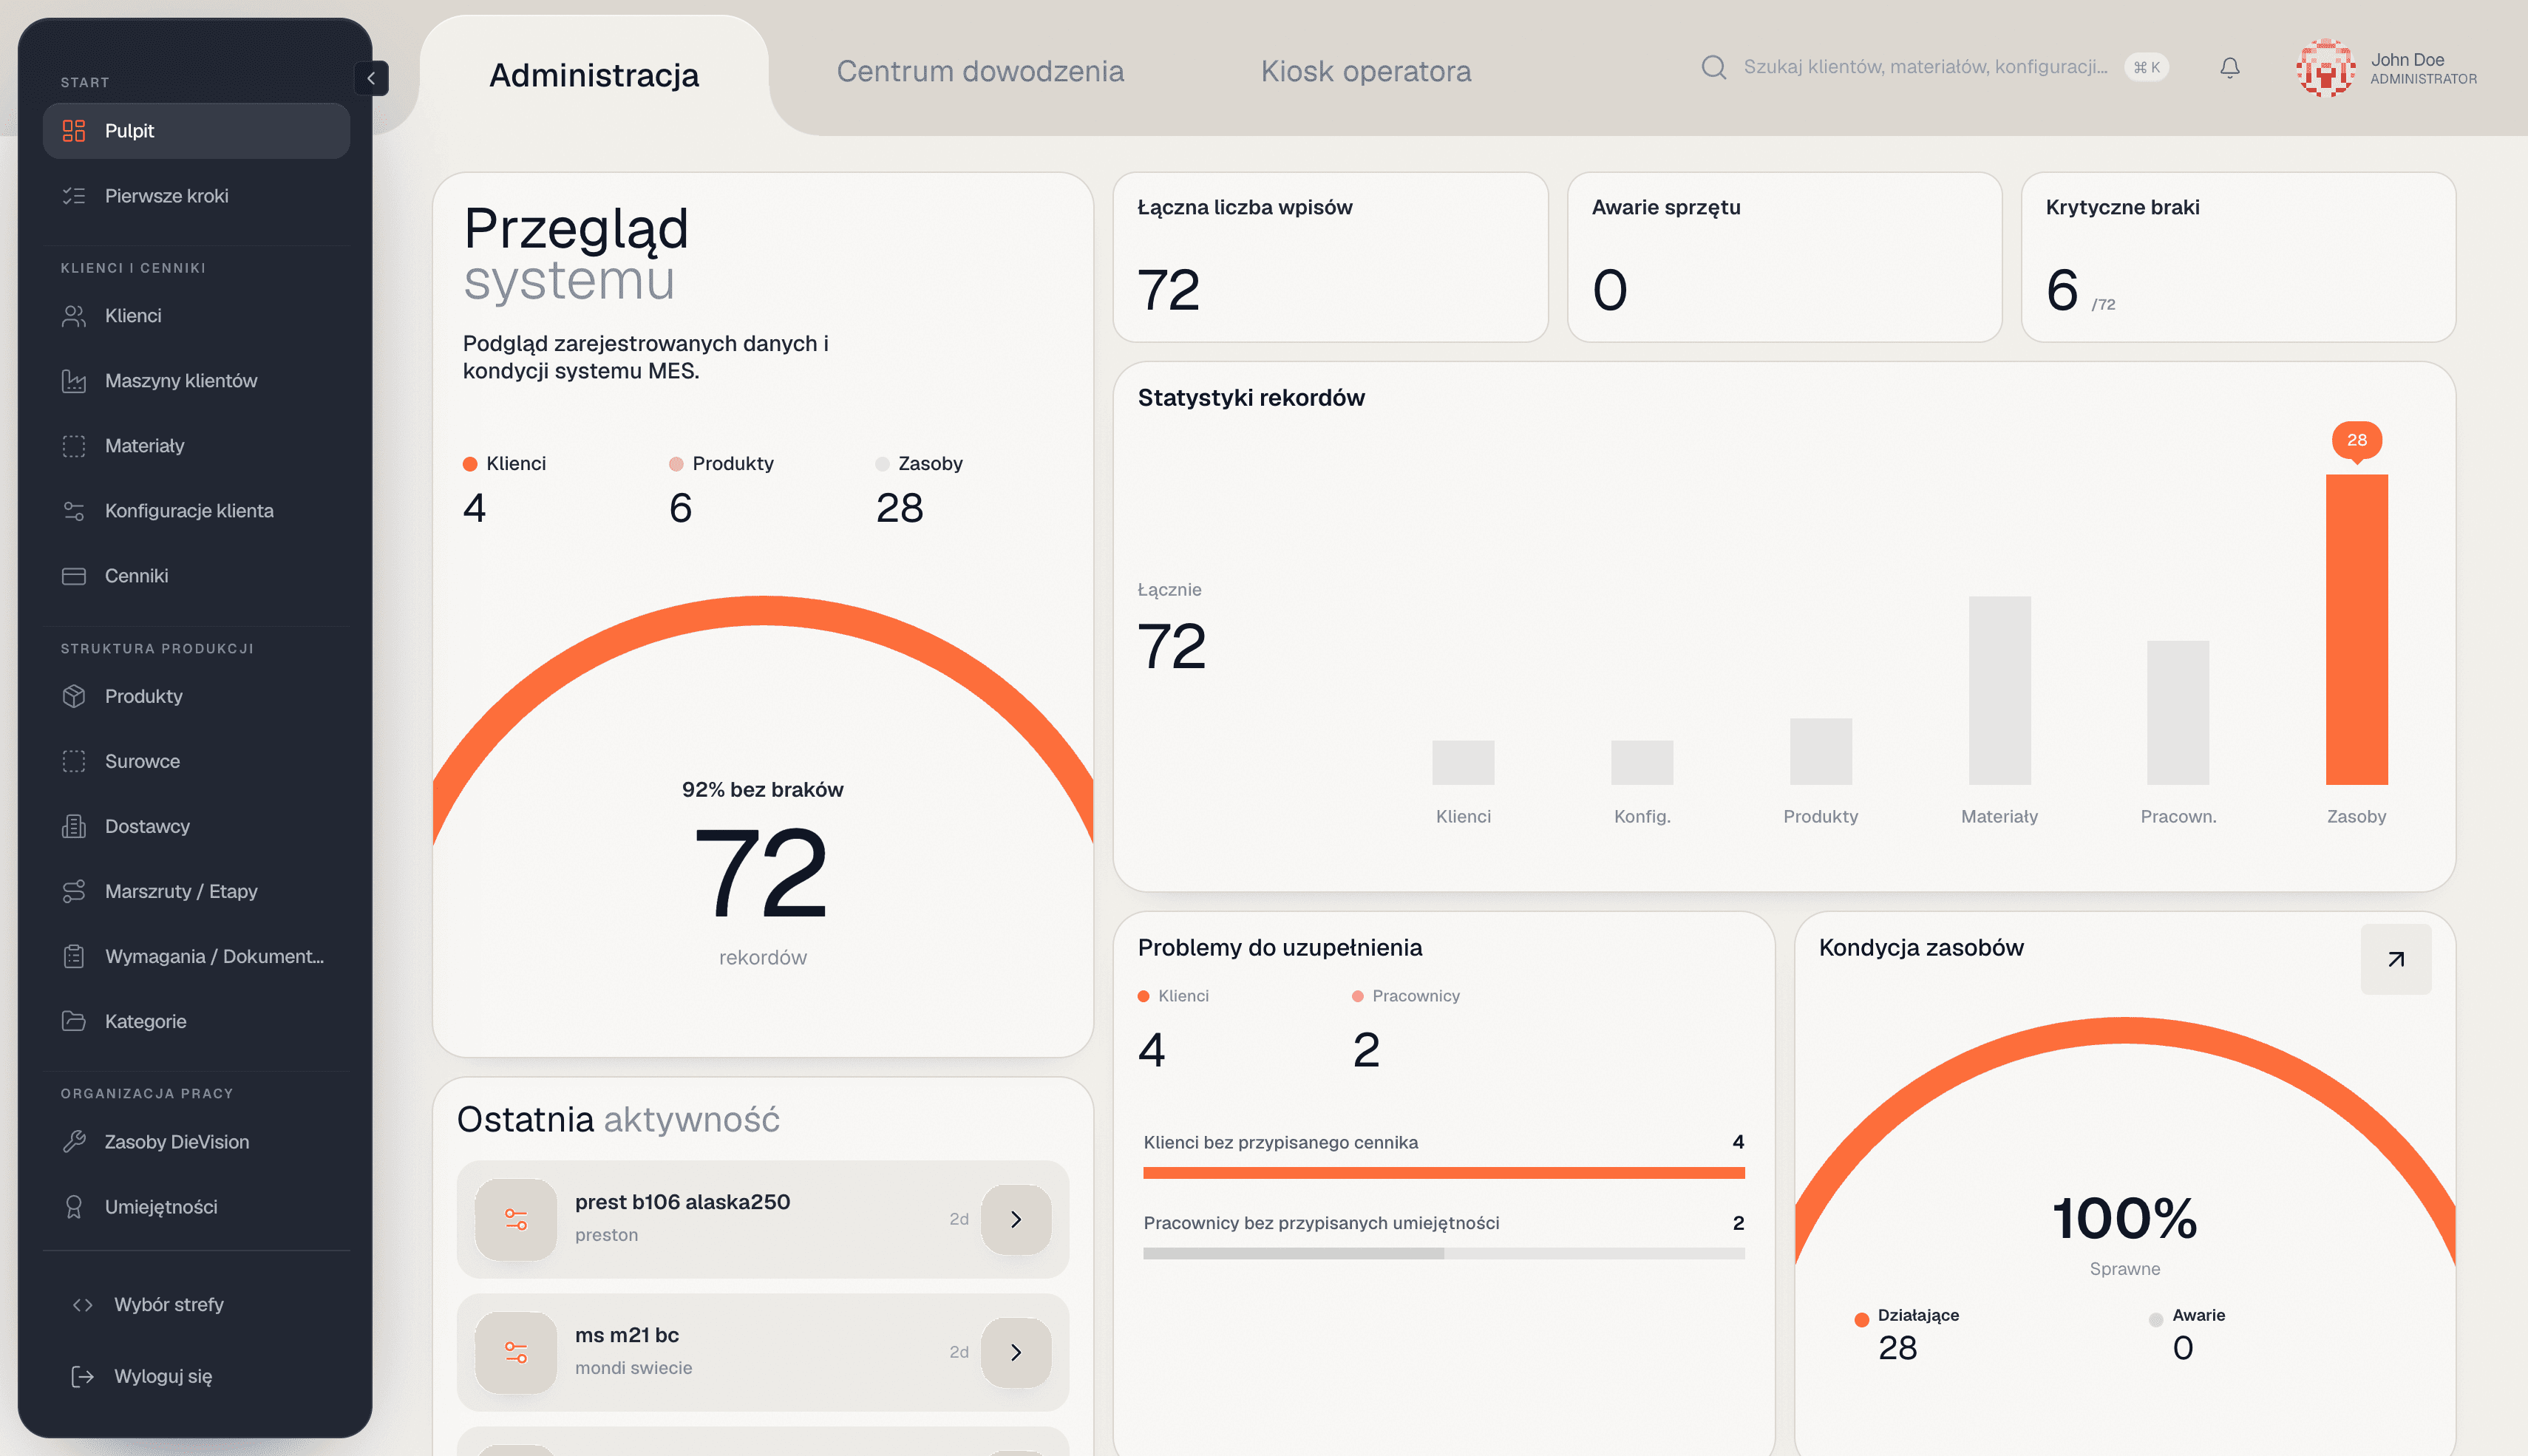Viewport: 2528px width, 1456px height.
Task: Click the ⌘ K shortcut badge
Action: (x=2147, y=67)
